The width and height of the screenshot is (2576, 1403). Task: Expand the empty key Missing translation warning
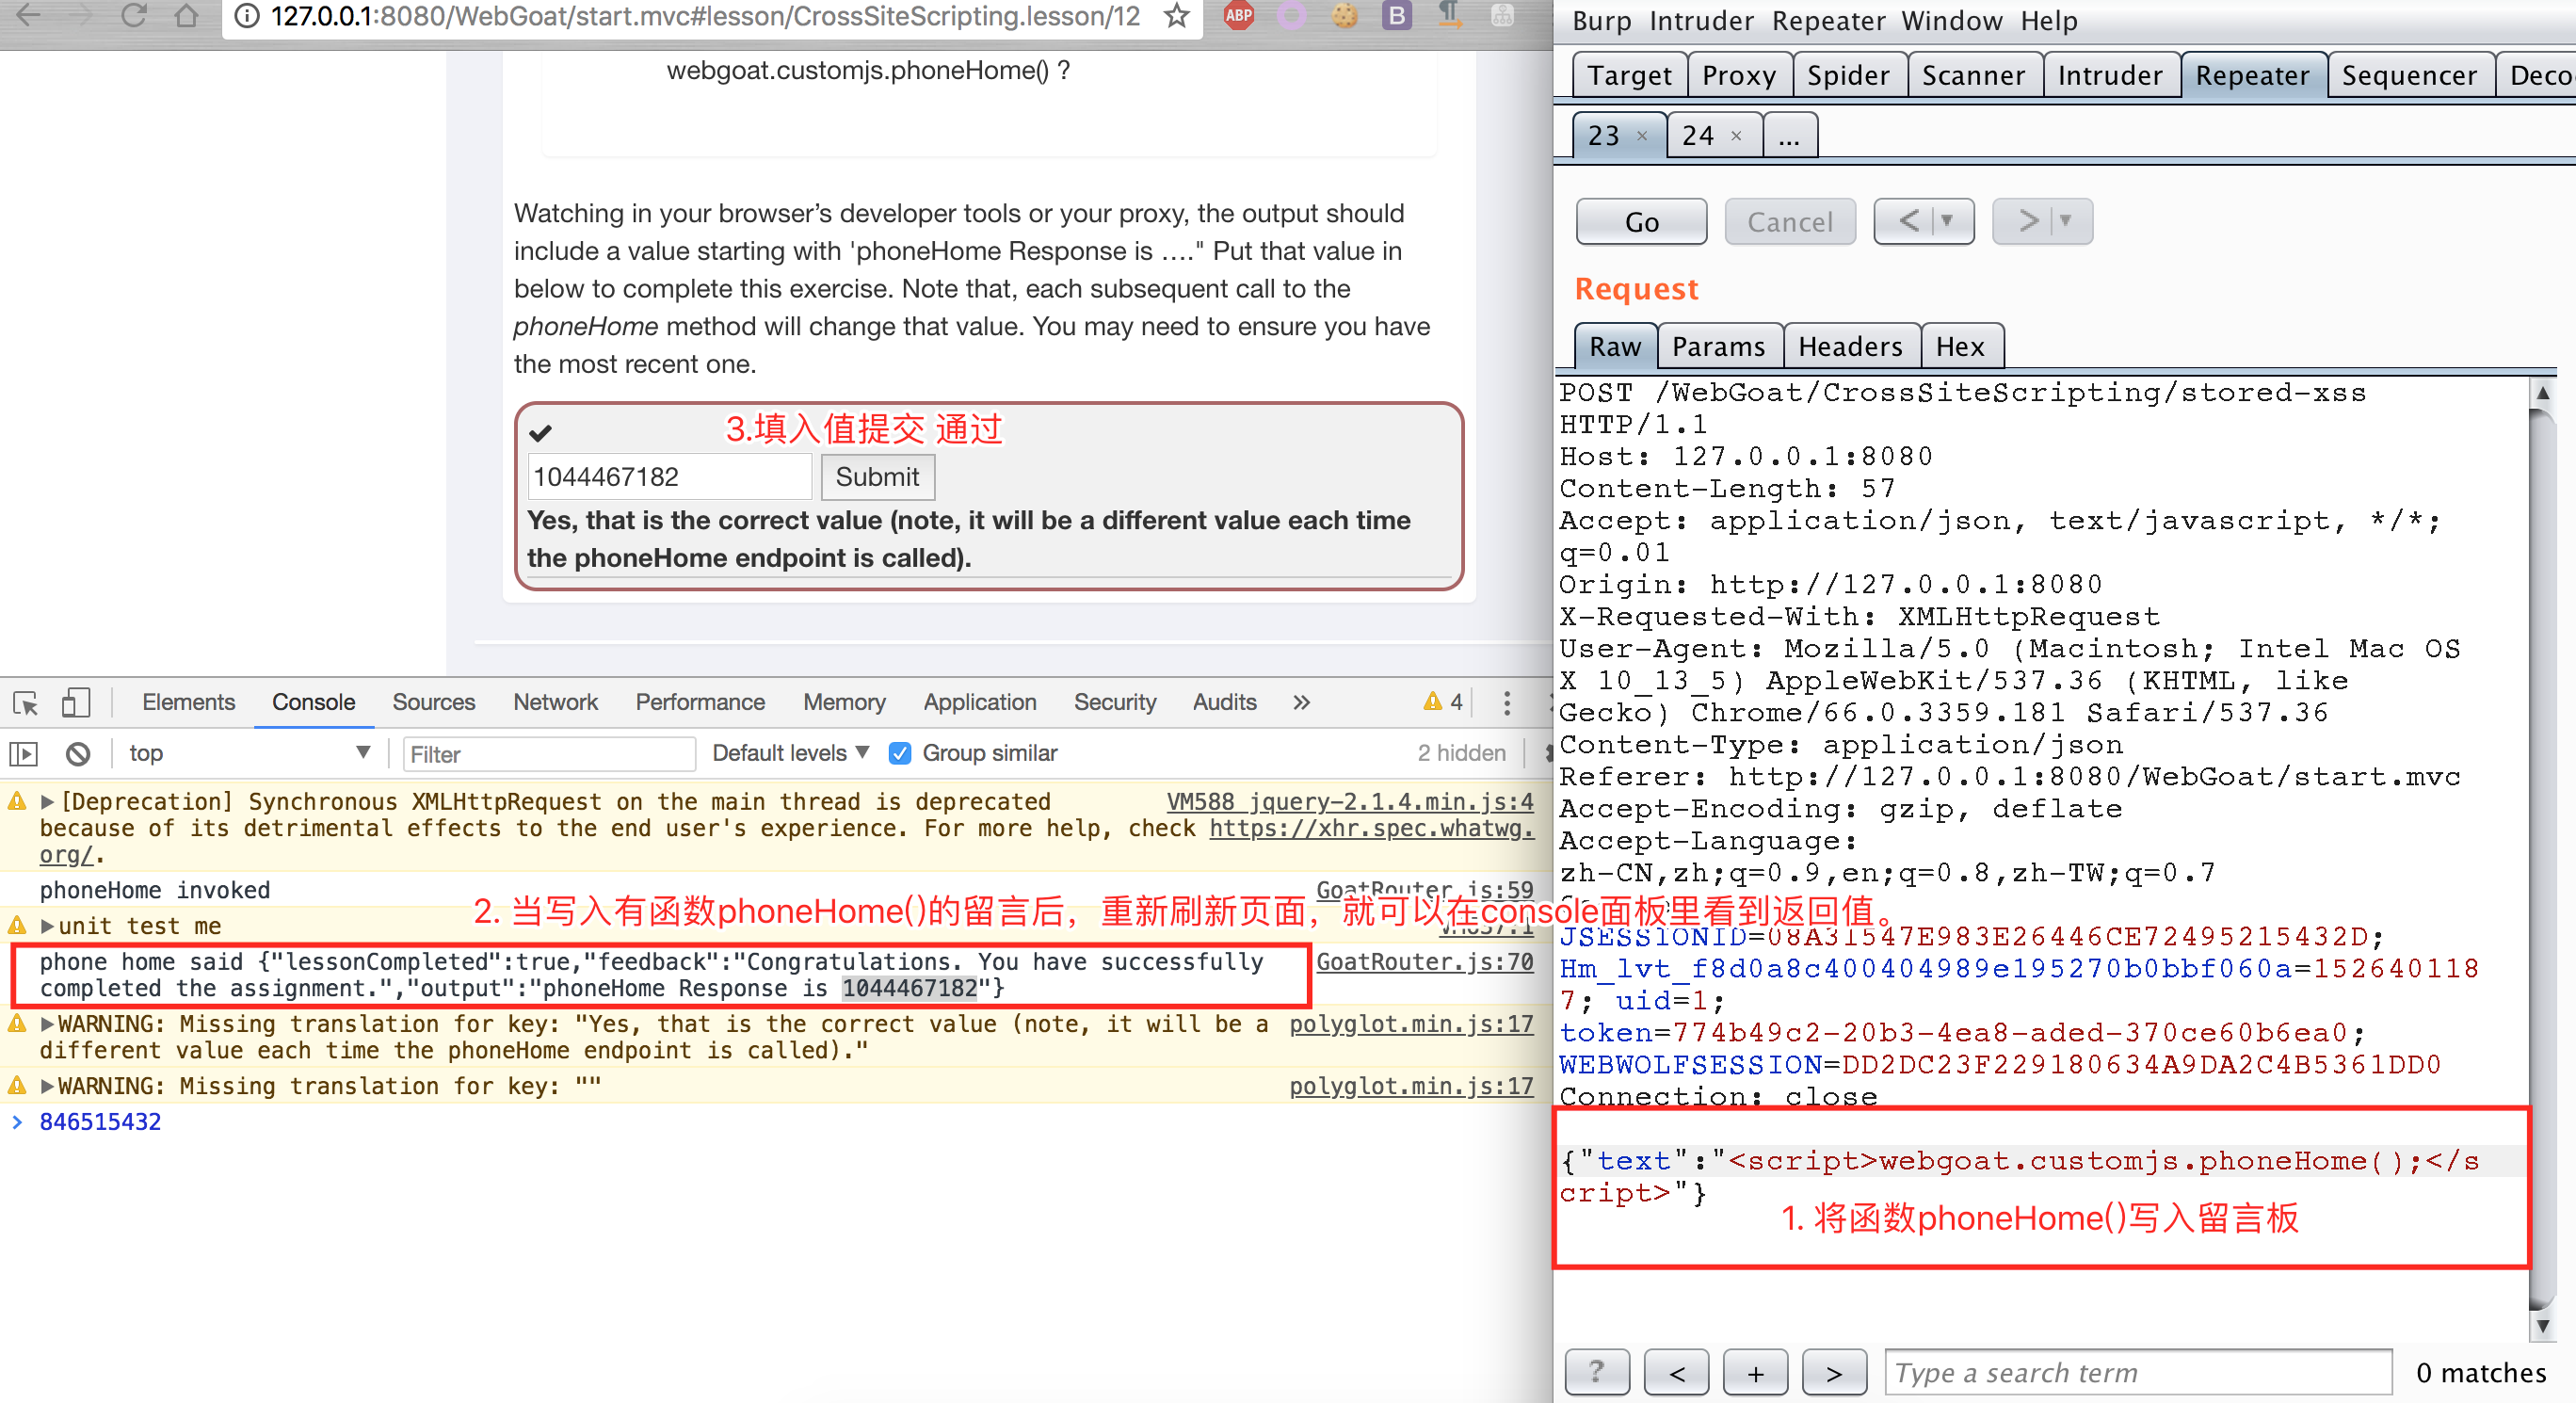tap(46, 1087)
